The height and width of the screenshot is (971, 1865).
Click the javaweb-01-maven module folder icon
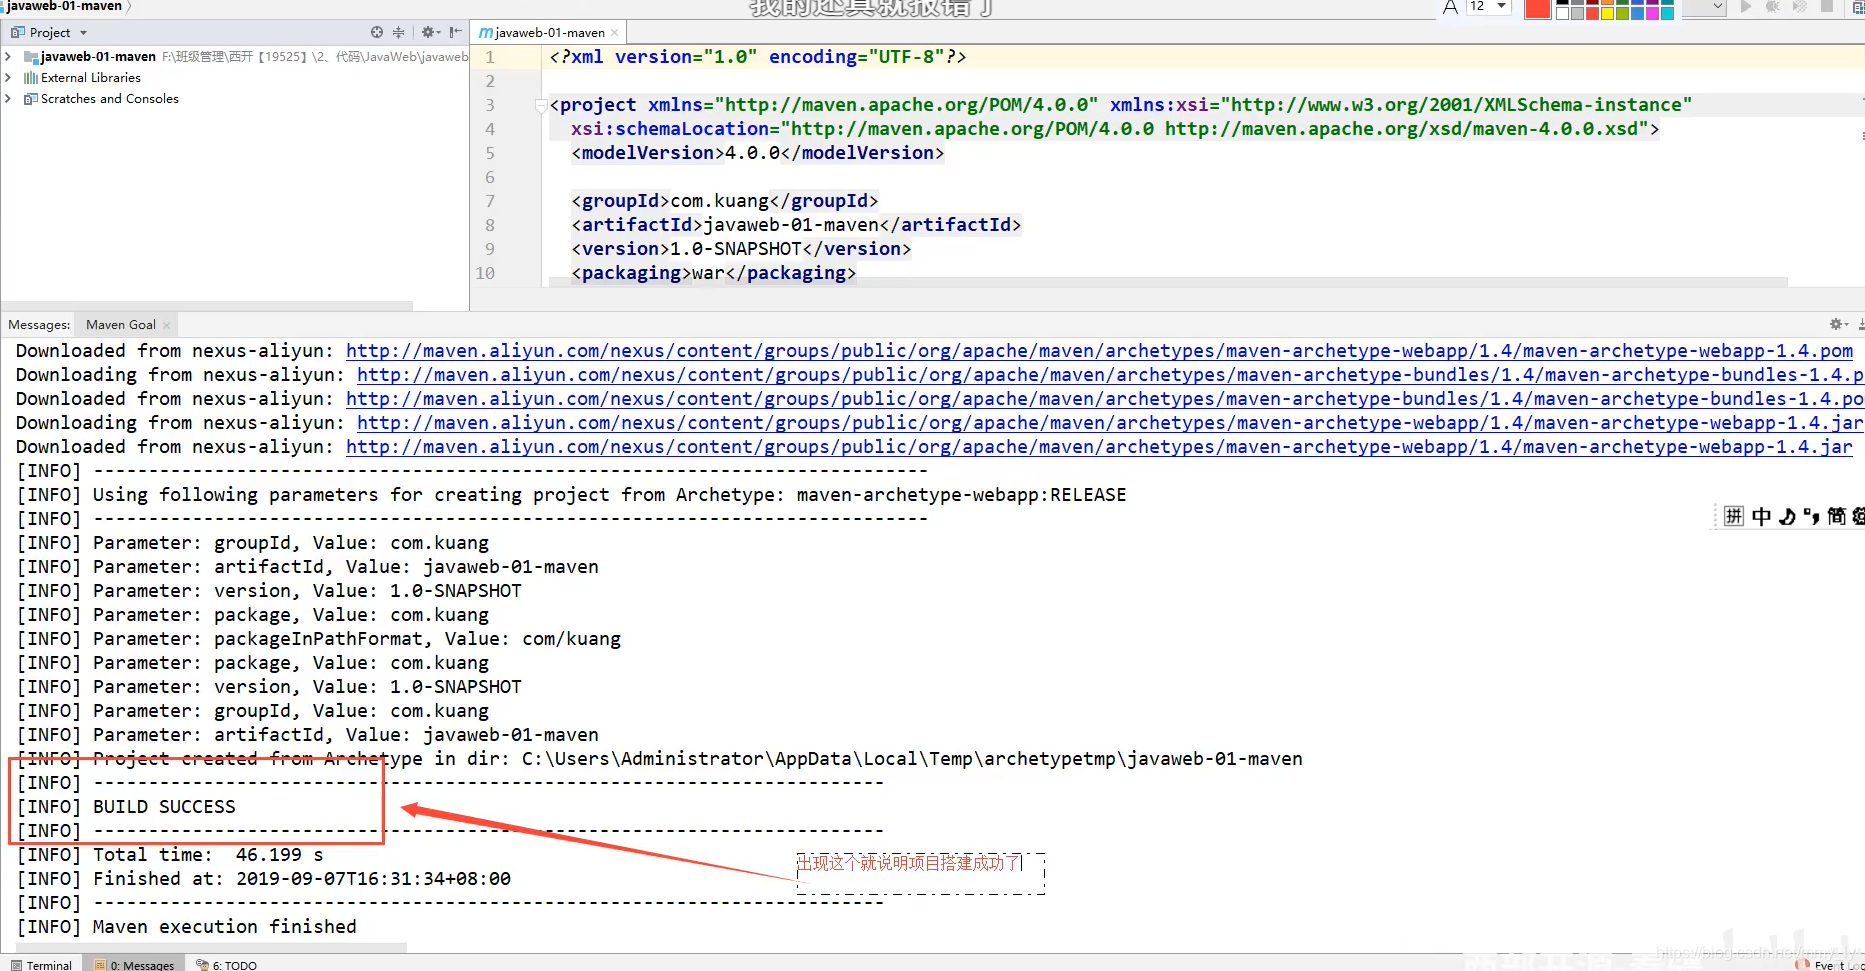pos(31,57)
